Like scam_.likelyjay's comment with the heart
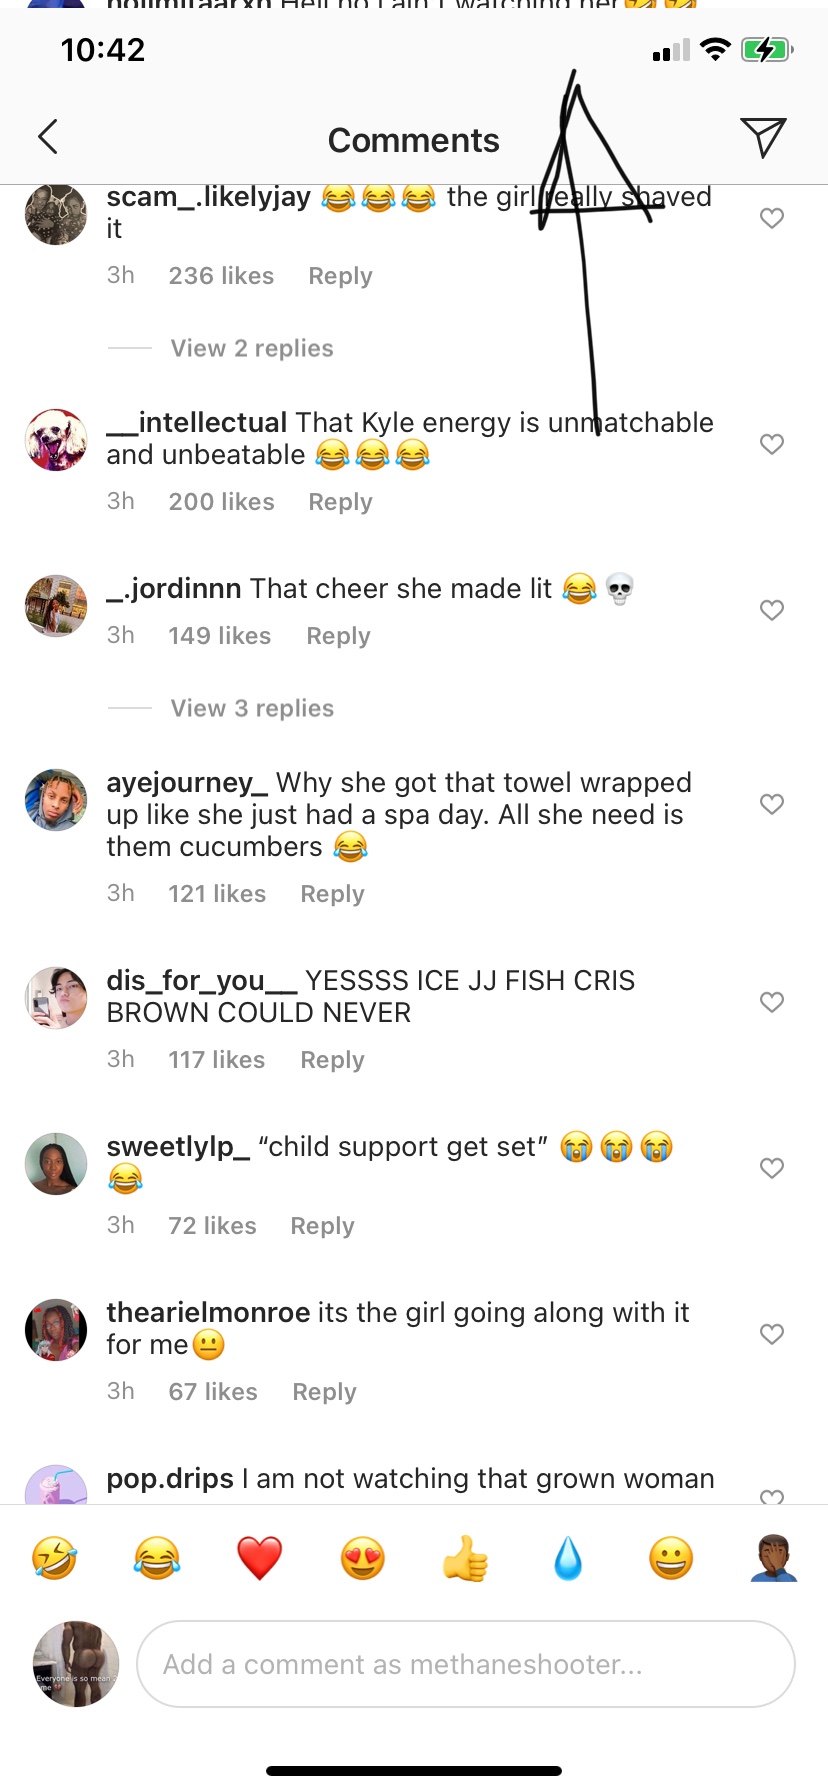The image size is (828, 1792). (772, 217)
